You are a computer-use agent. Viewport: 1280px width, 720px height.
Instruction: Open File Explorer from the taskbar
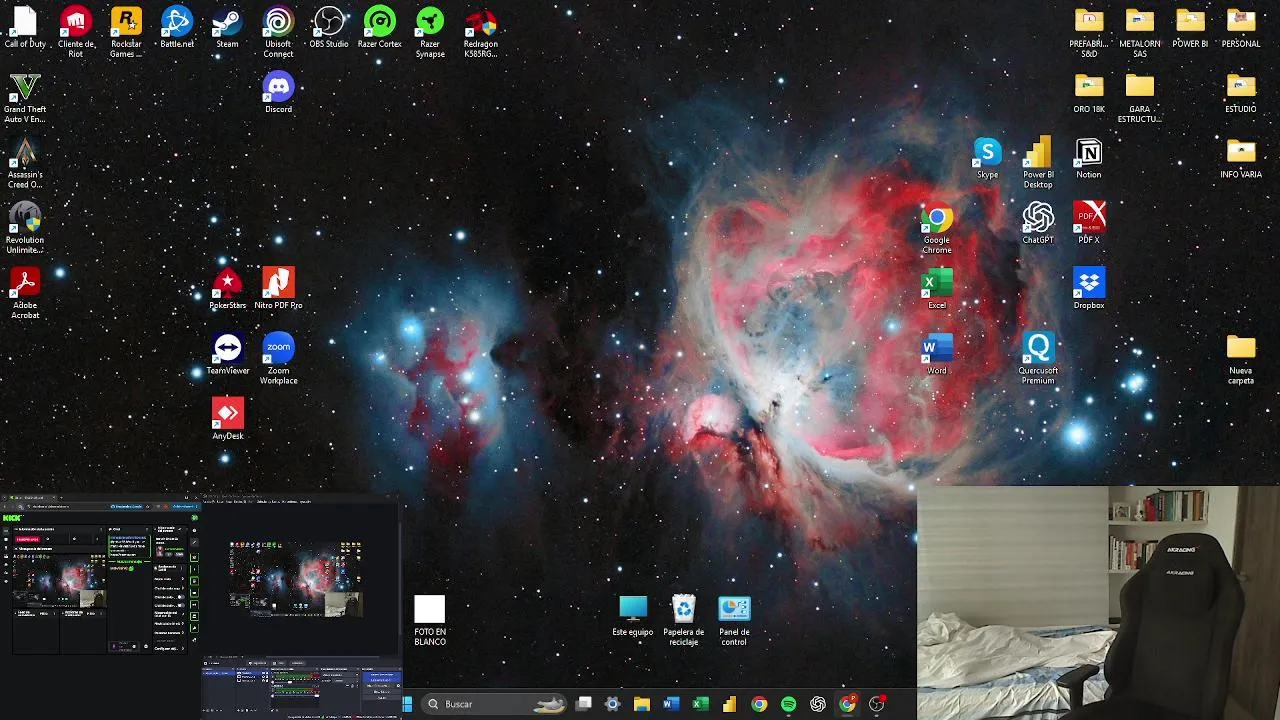[x=642, y=704]
